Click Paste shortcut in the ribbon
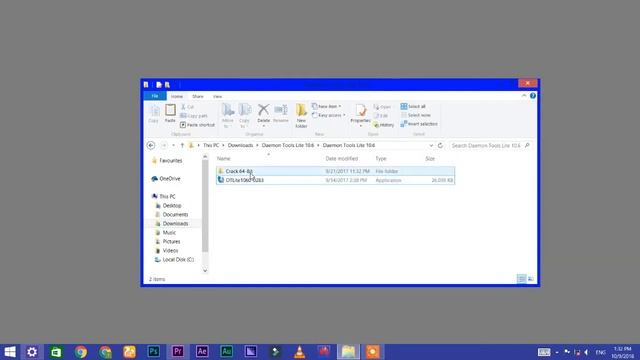 pos(198,125)
